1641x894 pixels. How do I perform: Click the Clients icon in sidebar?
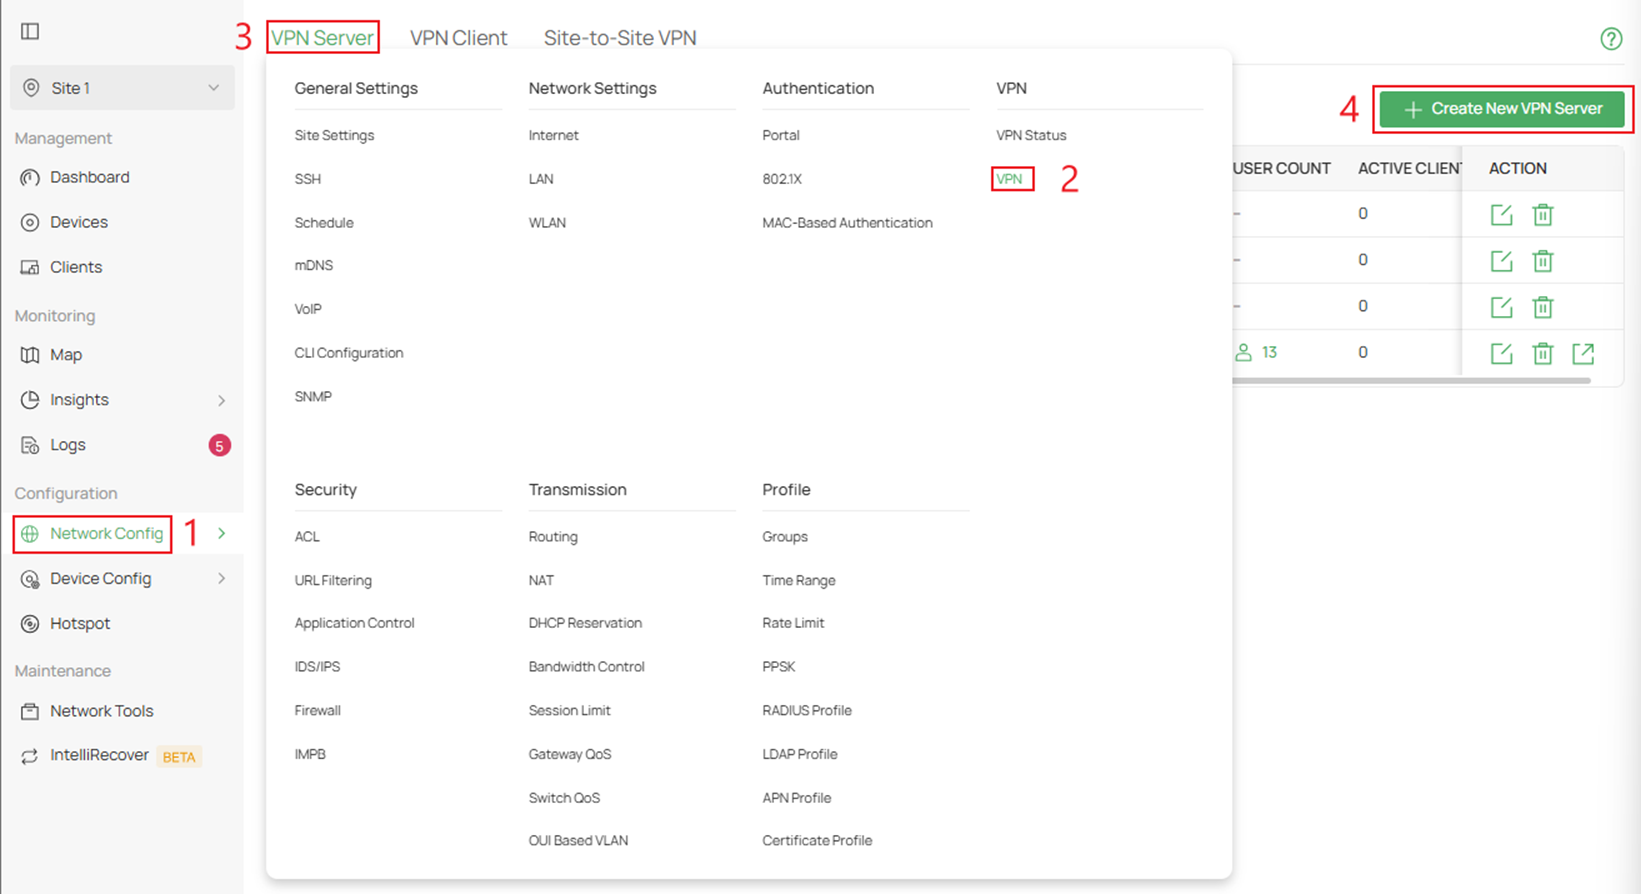(x=30, y=267)
